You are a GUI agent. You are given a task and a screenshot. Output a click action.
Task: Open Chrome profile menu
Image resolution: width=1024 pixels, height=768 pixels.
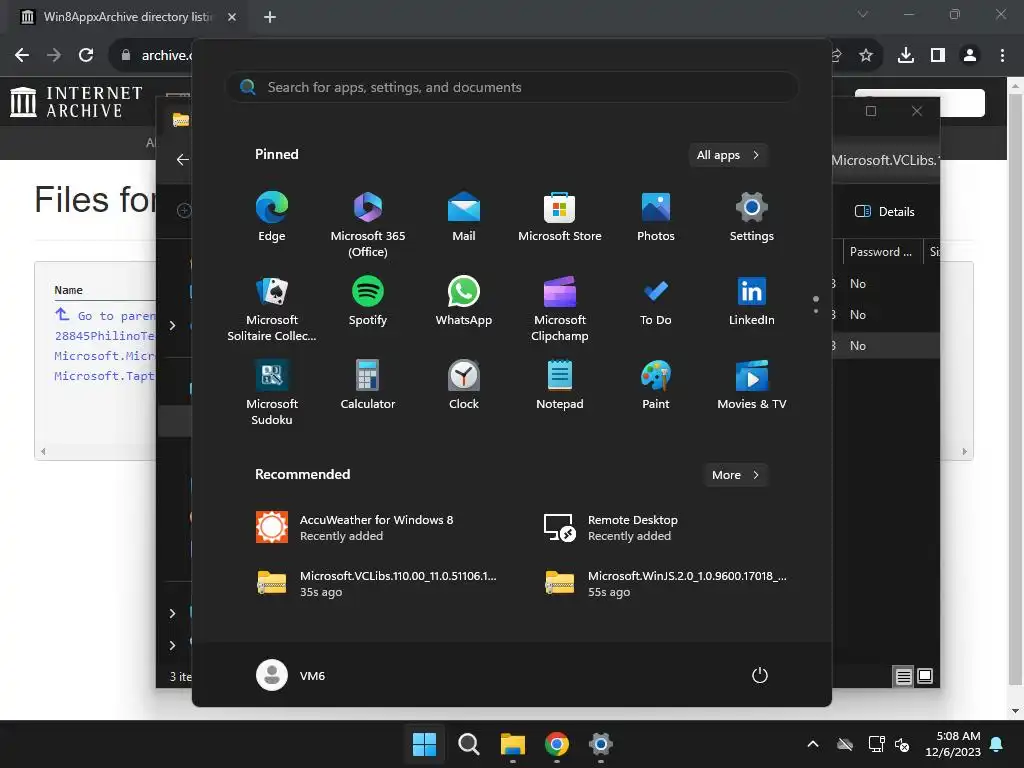(970, 56)
